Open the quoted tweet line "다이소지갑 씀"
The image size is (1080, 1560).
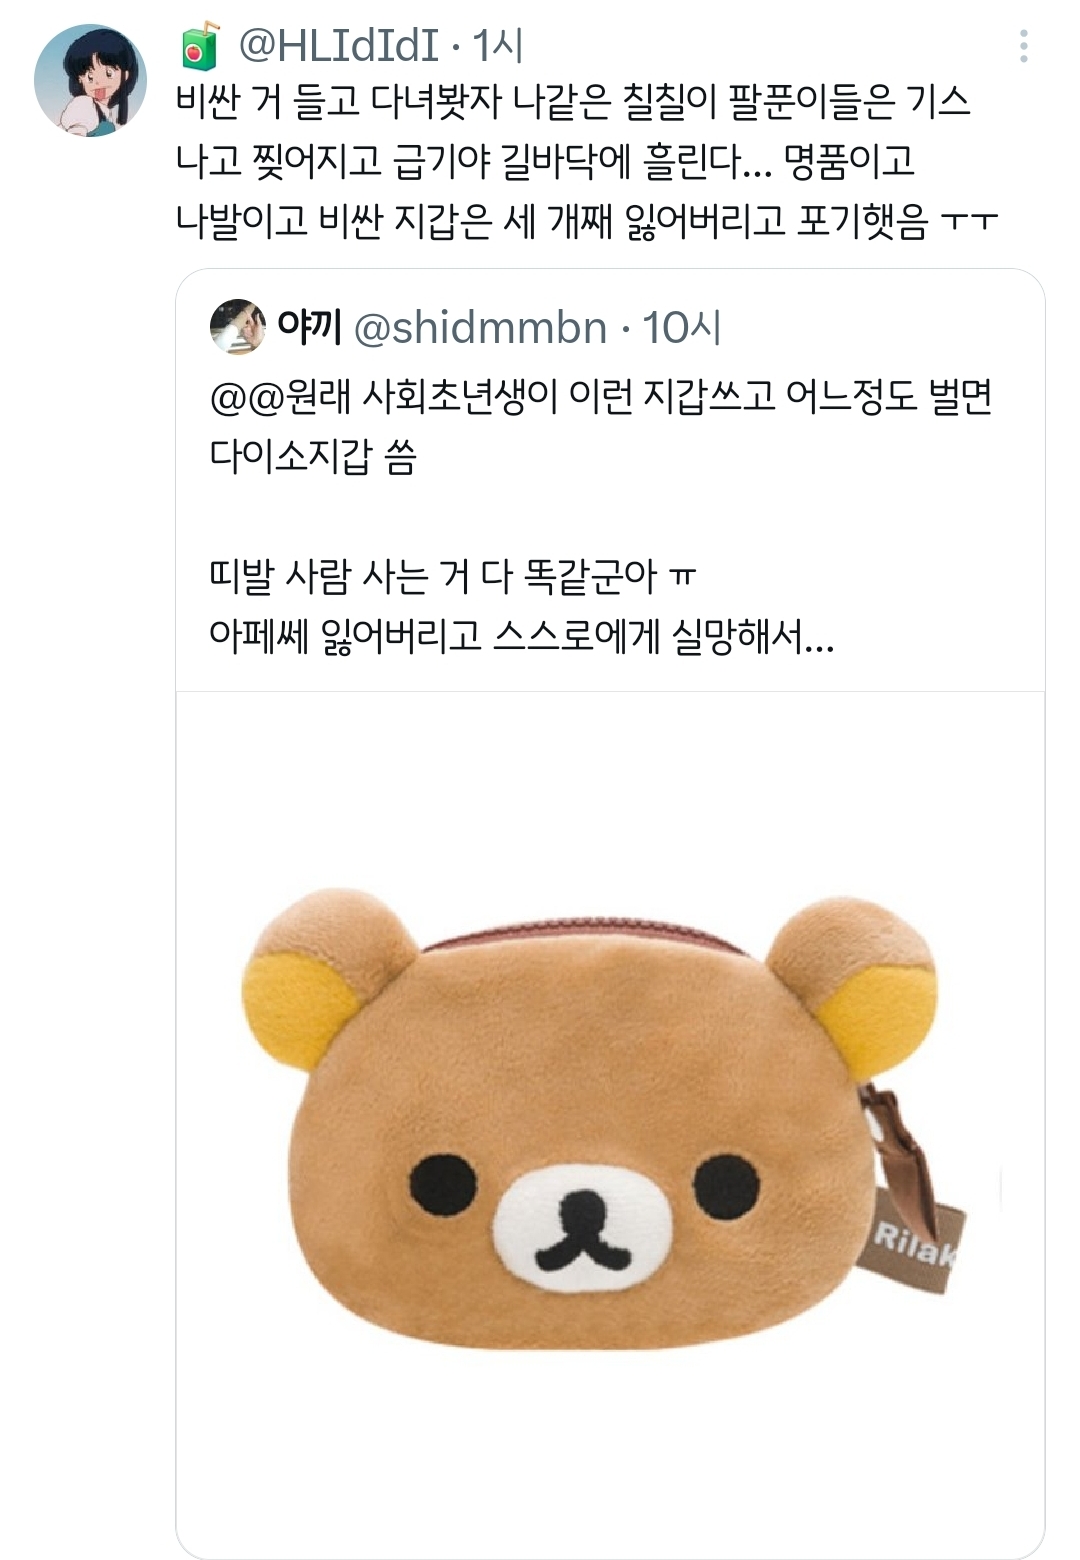tap(313, 456)
